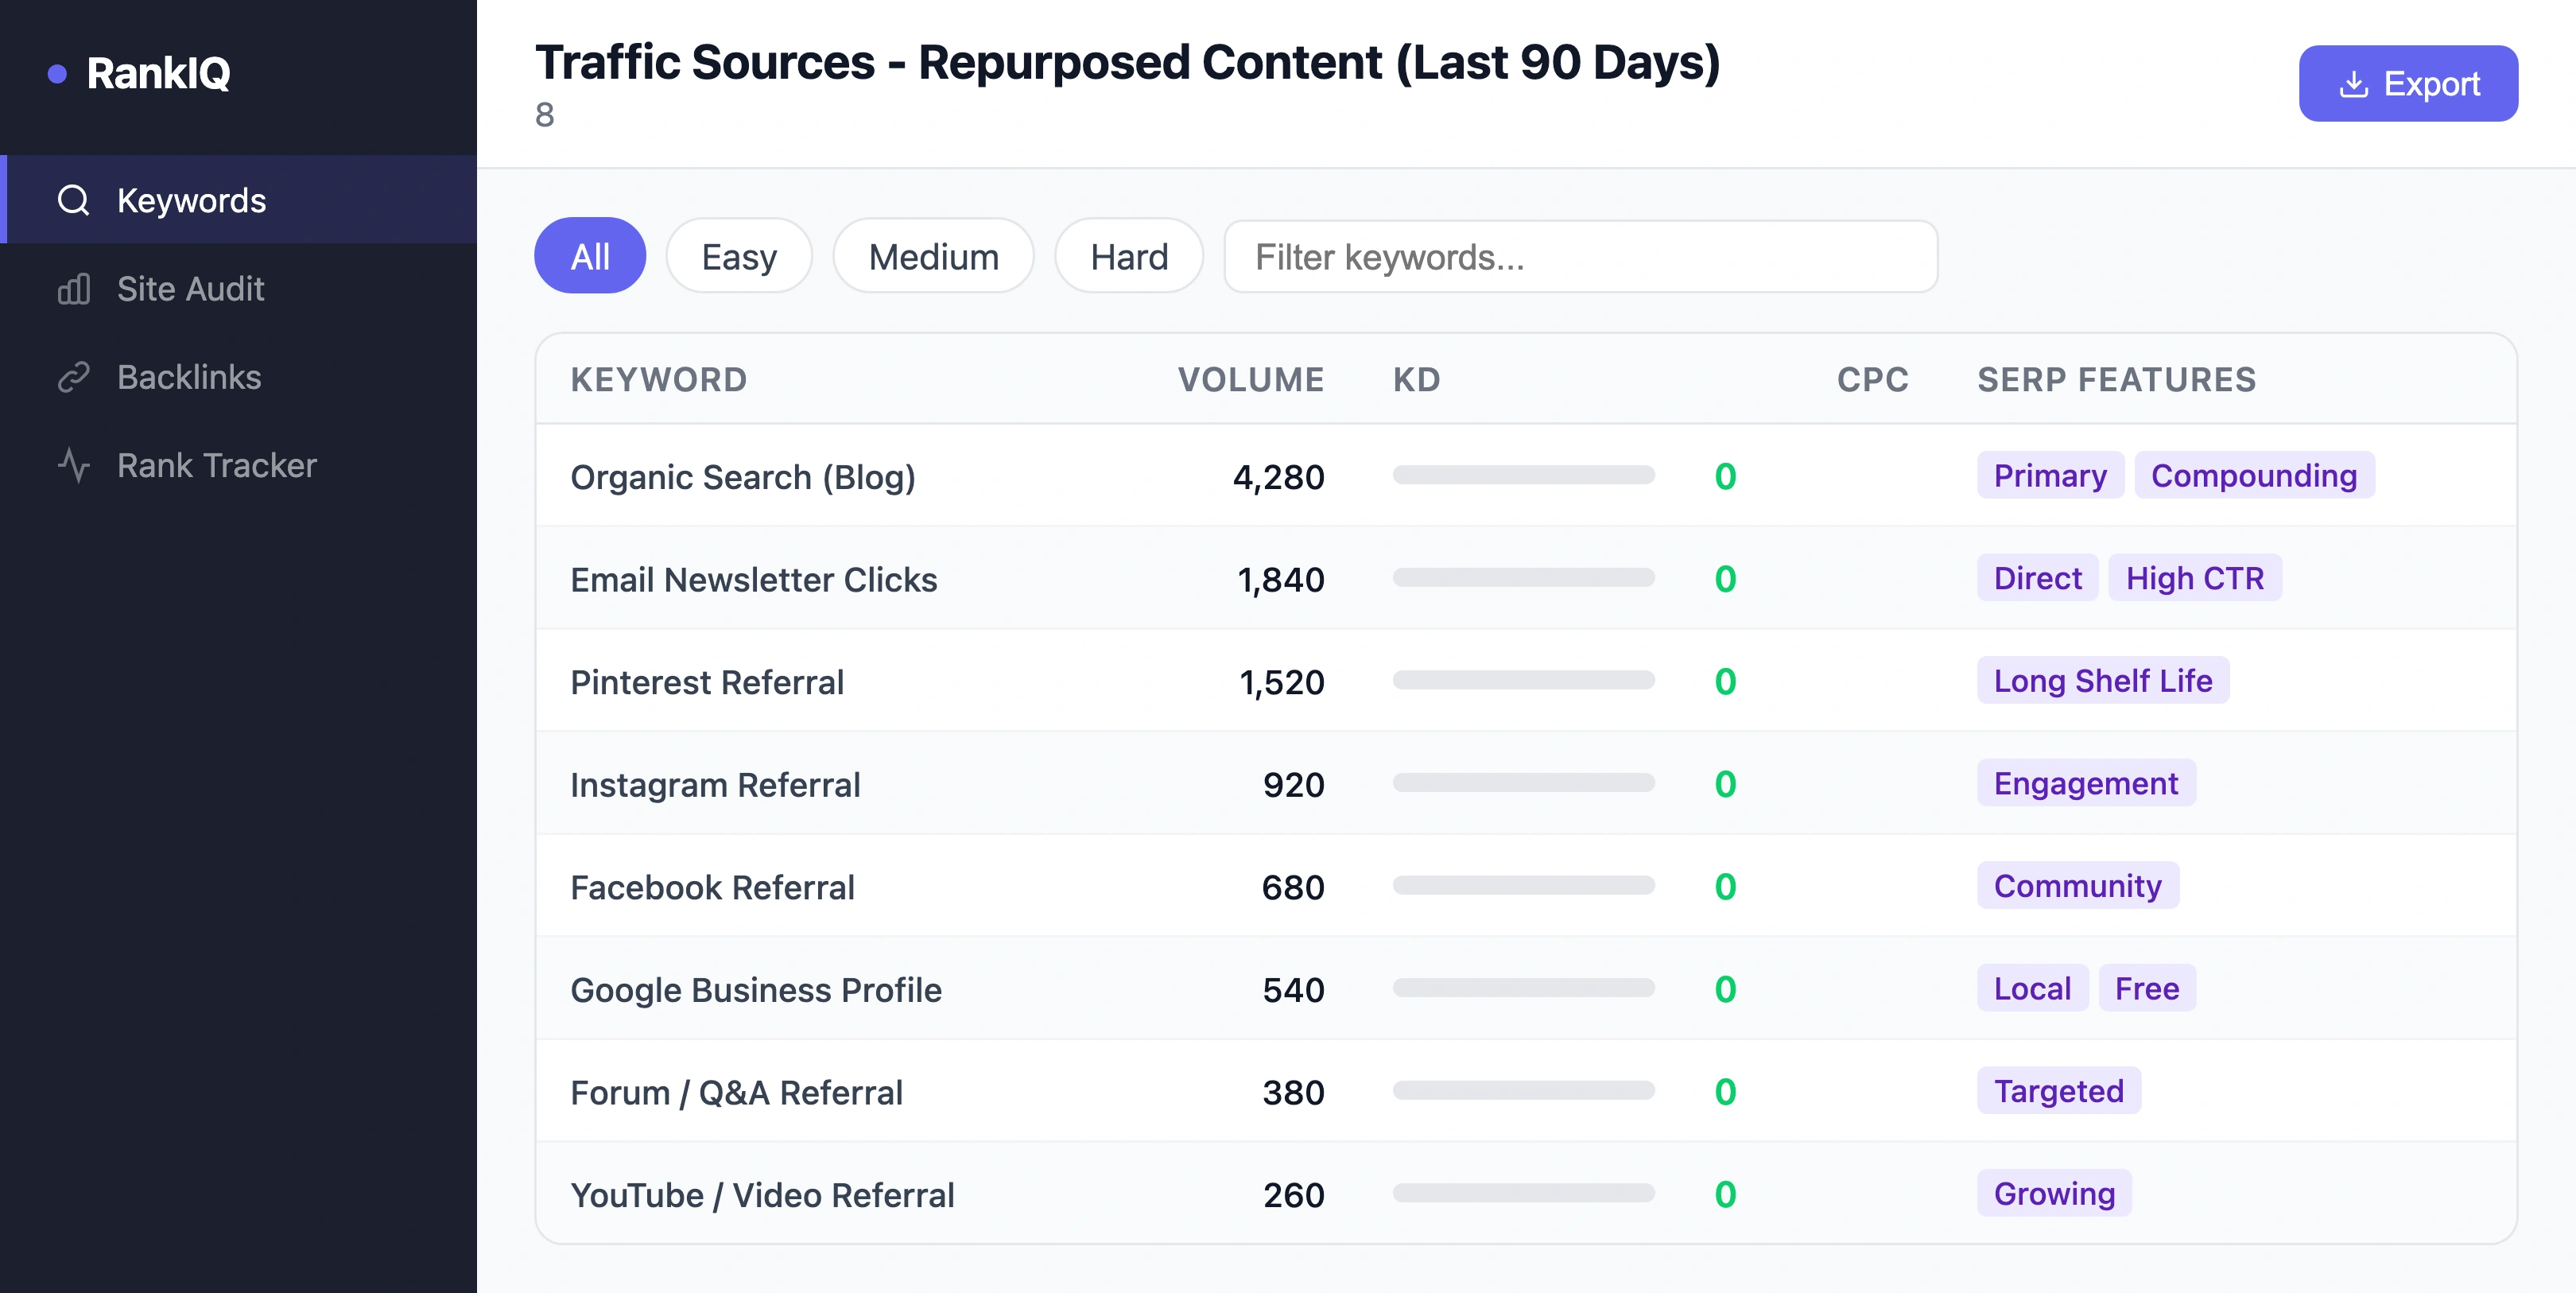This screenshot has height=1293, width=2576.
Task: Open Site Audit via its bar chart icon
Action: [x=74, y=288]
